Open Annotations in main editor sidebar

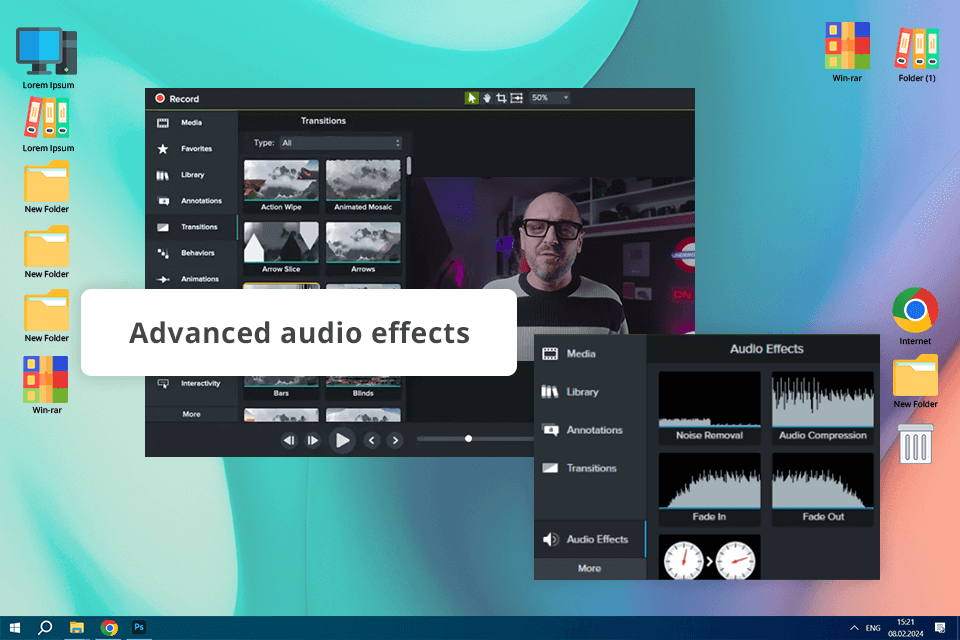pyautogui.click(x=191, y=201)
